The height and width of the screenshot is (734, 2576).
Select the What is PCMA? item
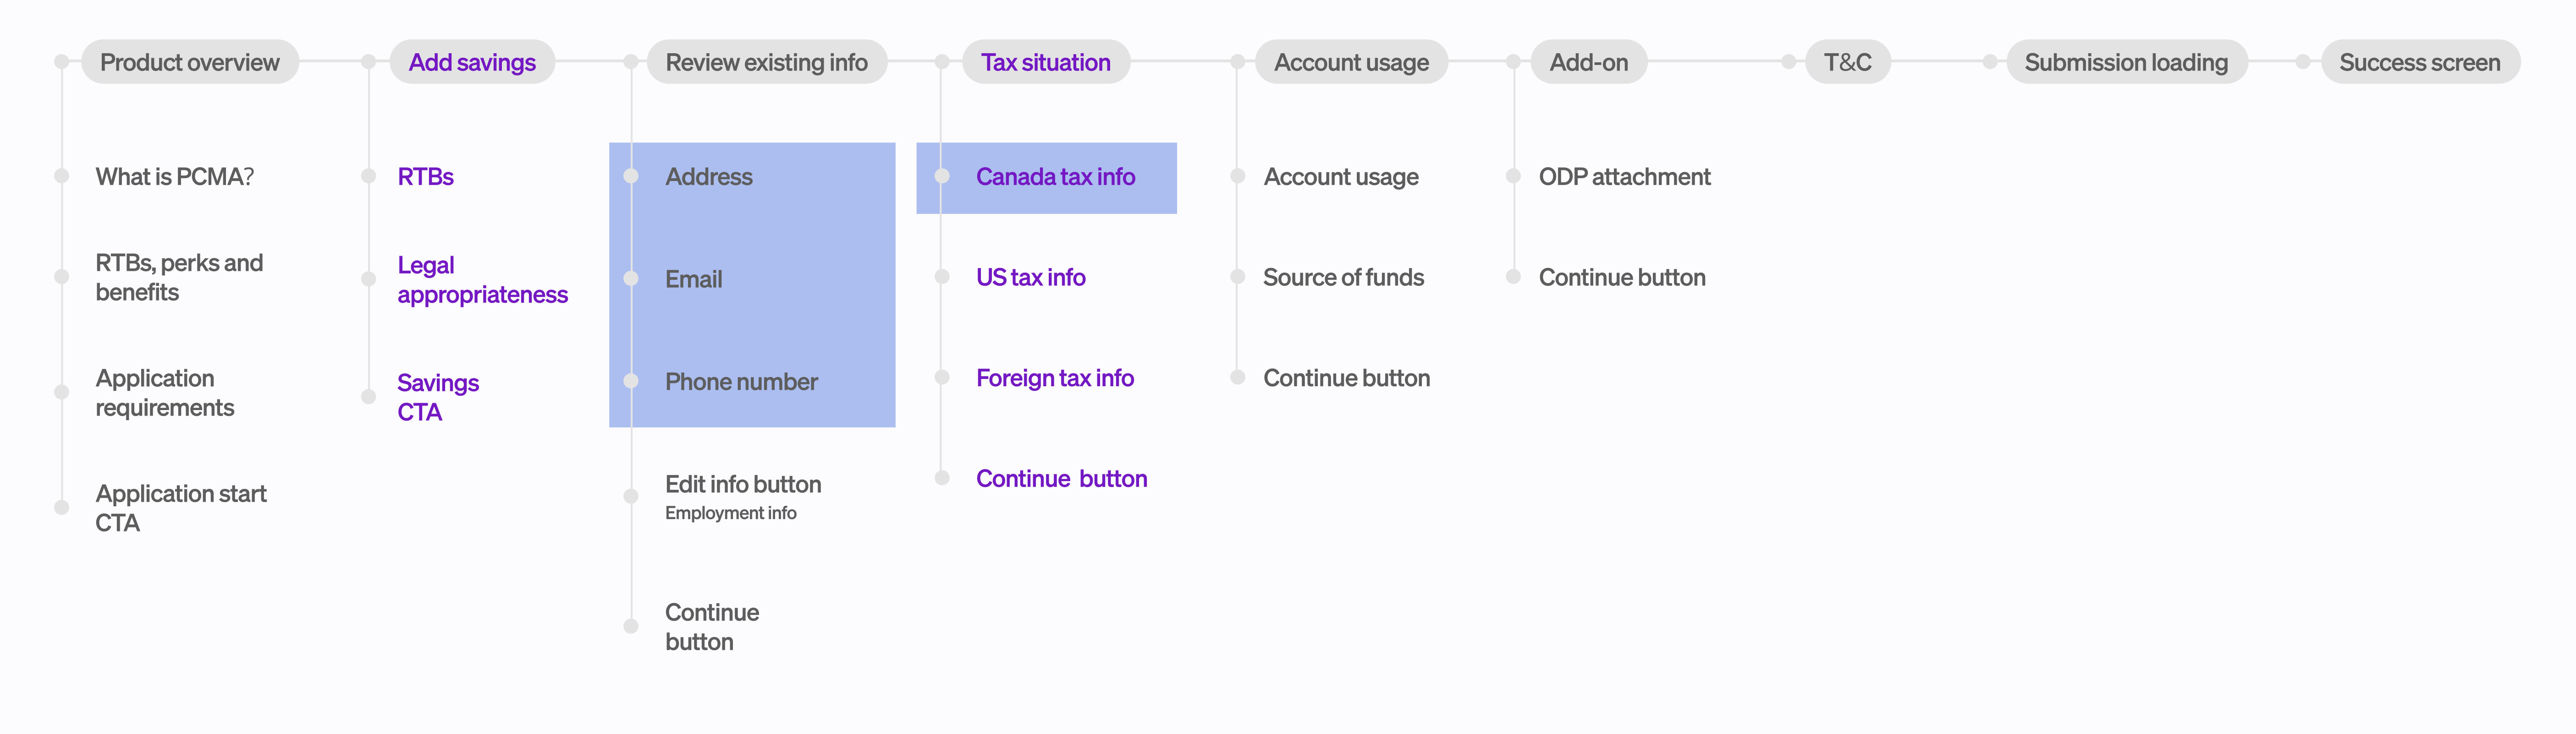(x=175, y=177)
